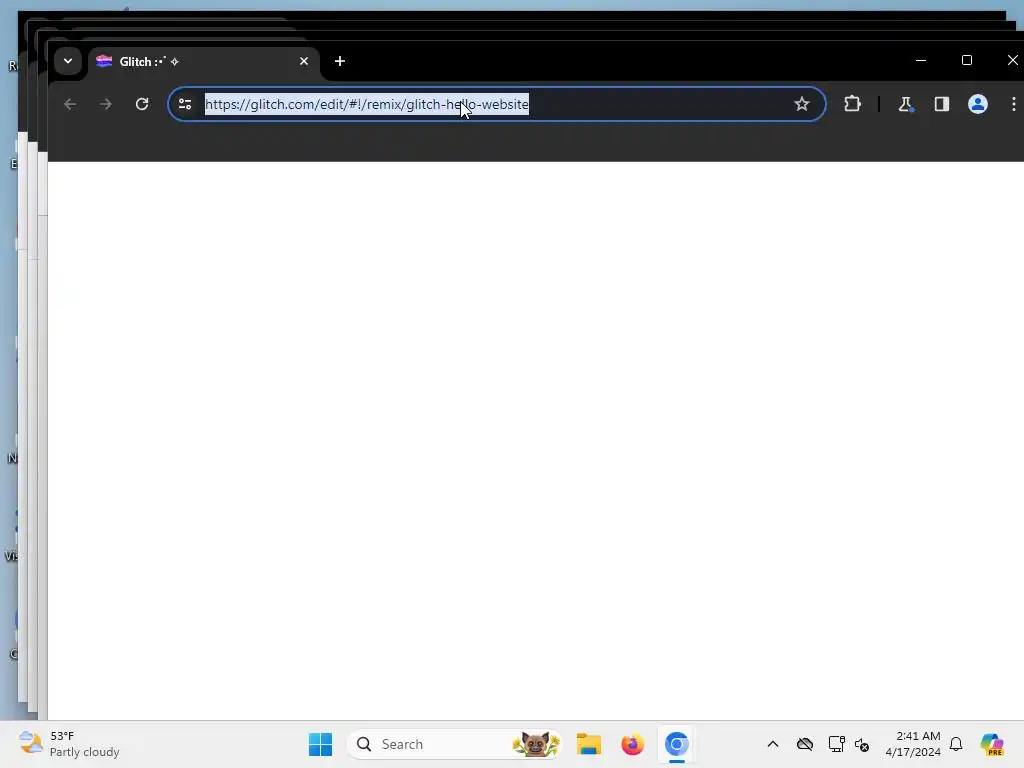1024x768 pixels.
Task: Open the Chrome three-dot menu
Action: [x=1013, y=104]
